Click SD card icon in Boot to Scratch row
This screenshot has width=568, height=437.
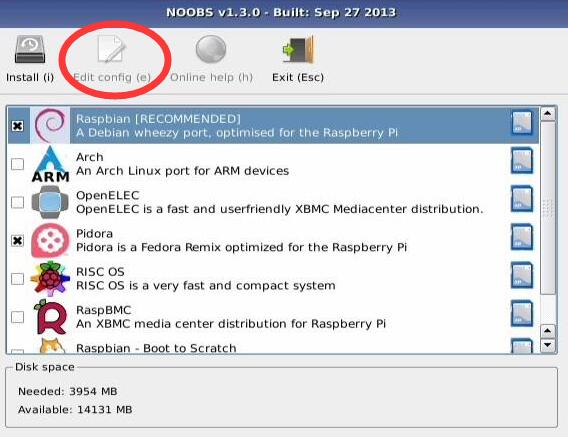(522, 346)
